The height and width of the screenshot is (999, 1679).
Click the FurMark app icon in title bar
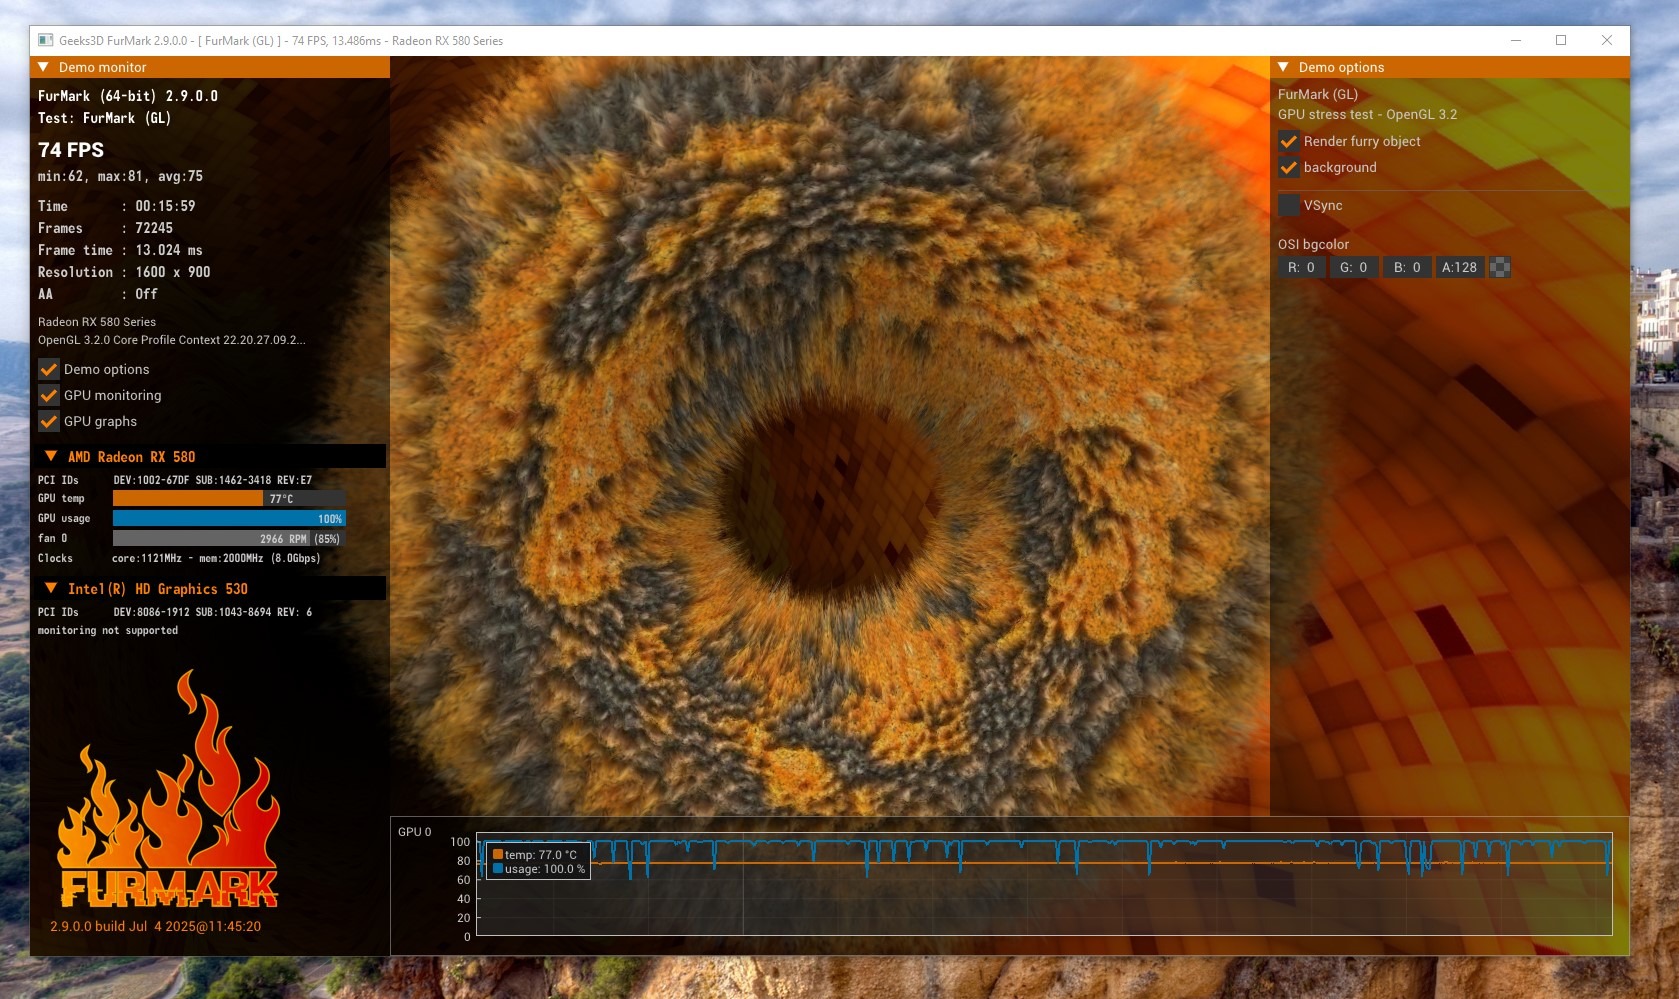pos(45,40)
